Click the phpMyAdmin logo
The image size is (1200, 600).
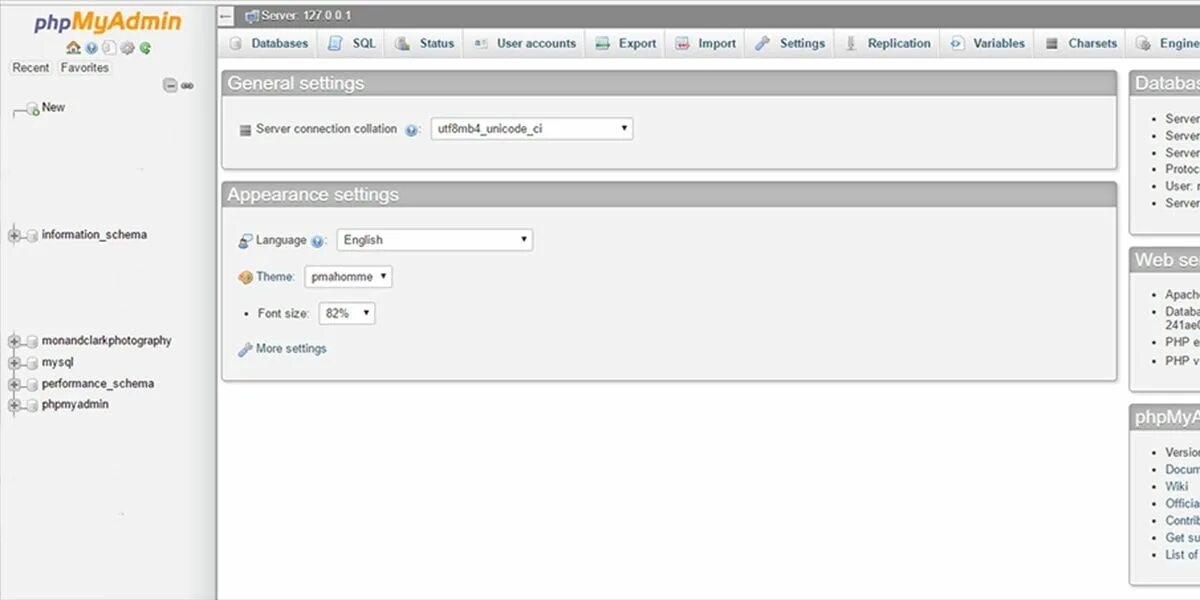108,22
